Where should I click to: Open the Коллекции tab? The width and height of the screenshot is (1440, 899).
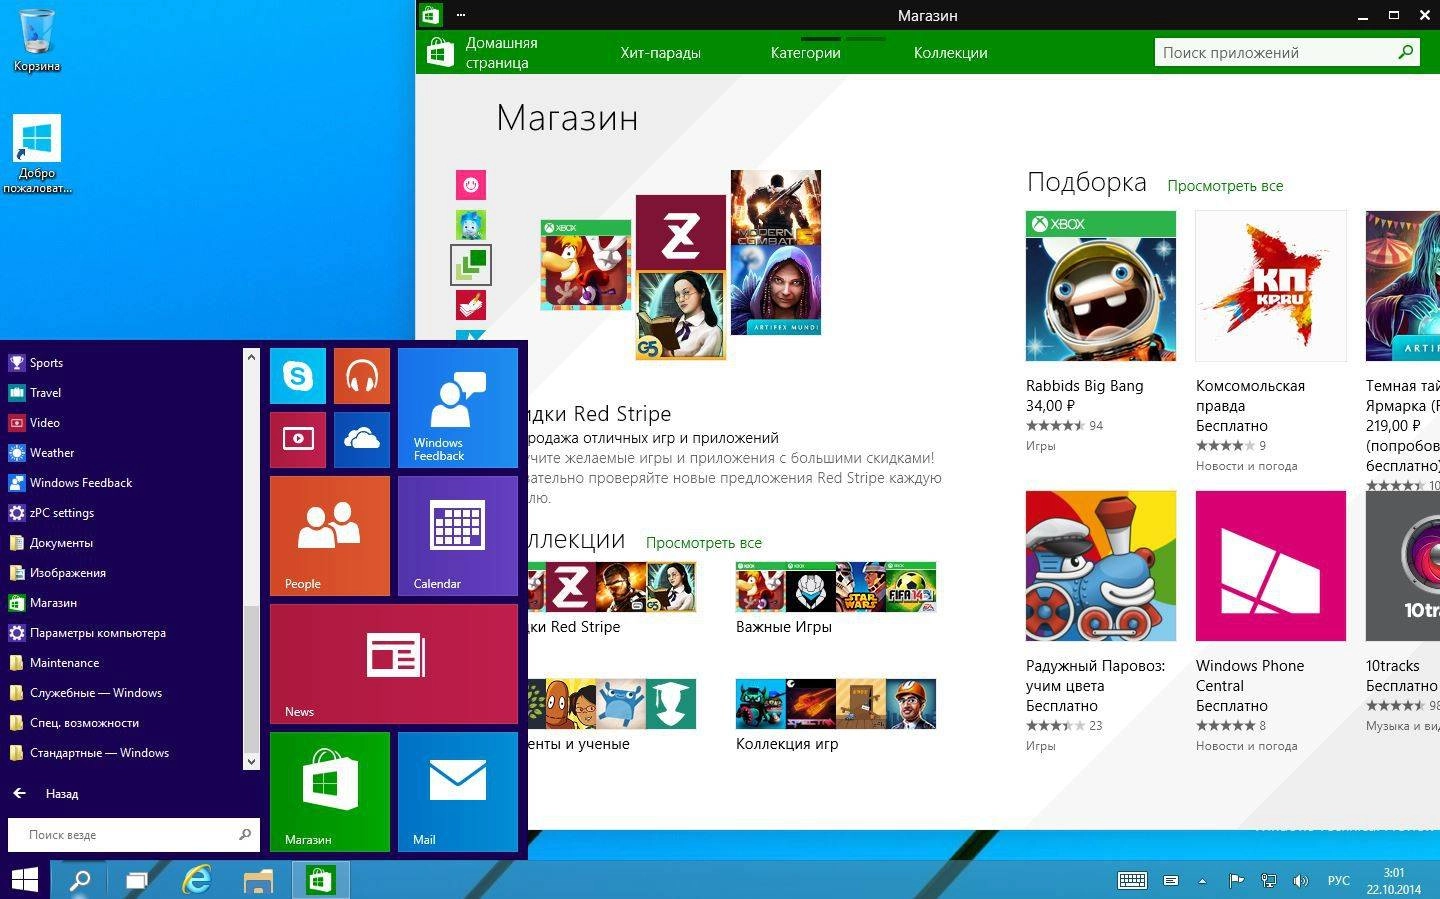click(x=950, y=53)
